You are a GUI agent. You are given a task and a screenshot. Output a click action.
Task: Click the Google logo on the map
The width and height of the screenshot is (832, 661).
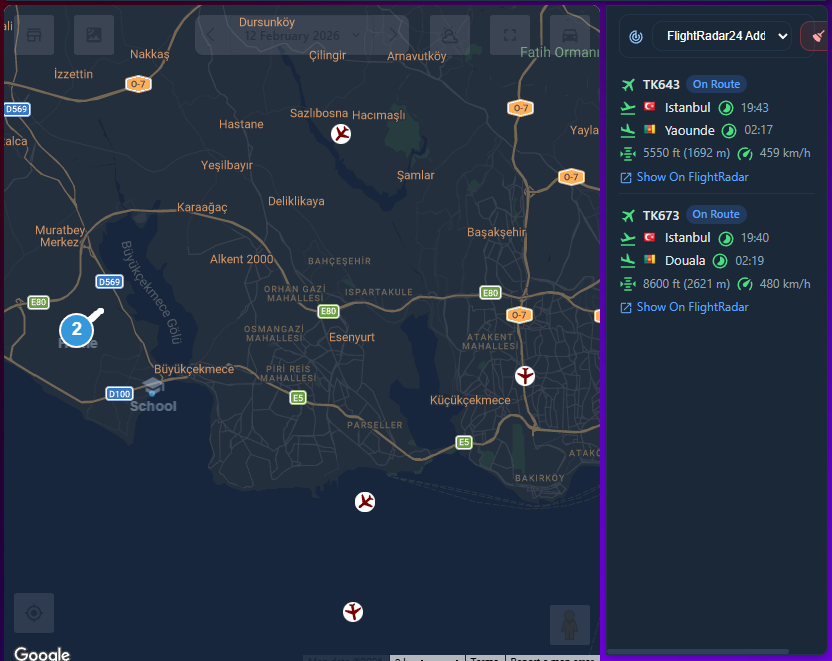tap(42, 653)
